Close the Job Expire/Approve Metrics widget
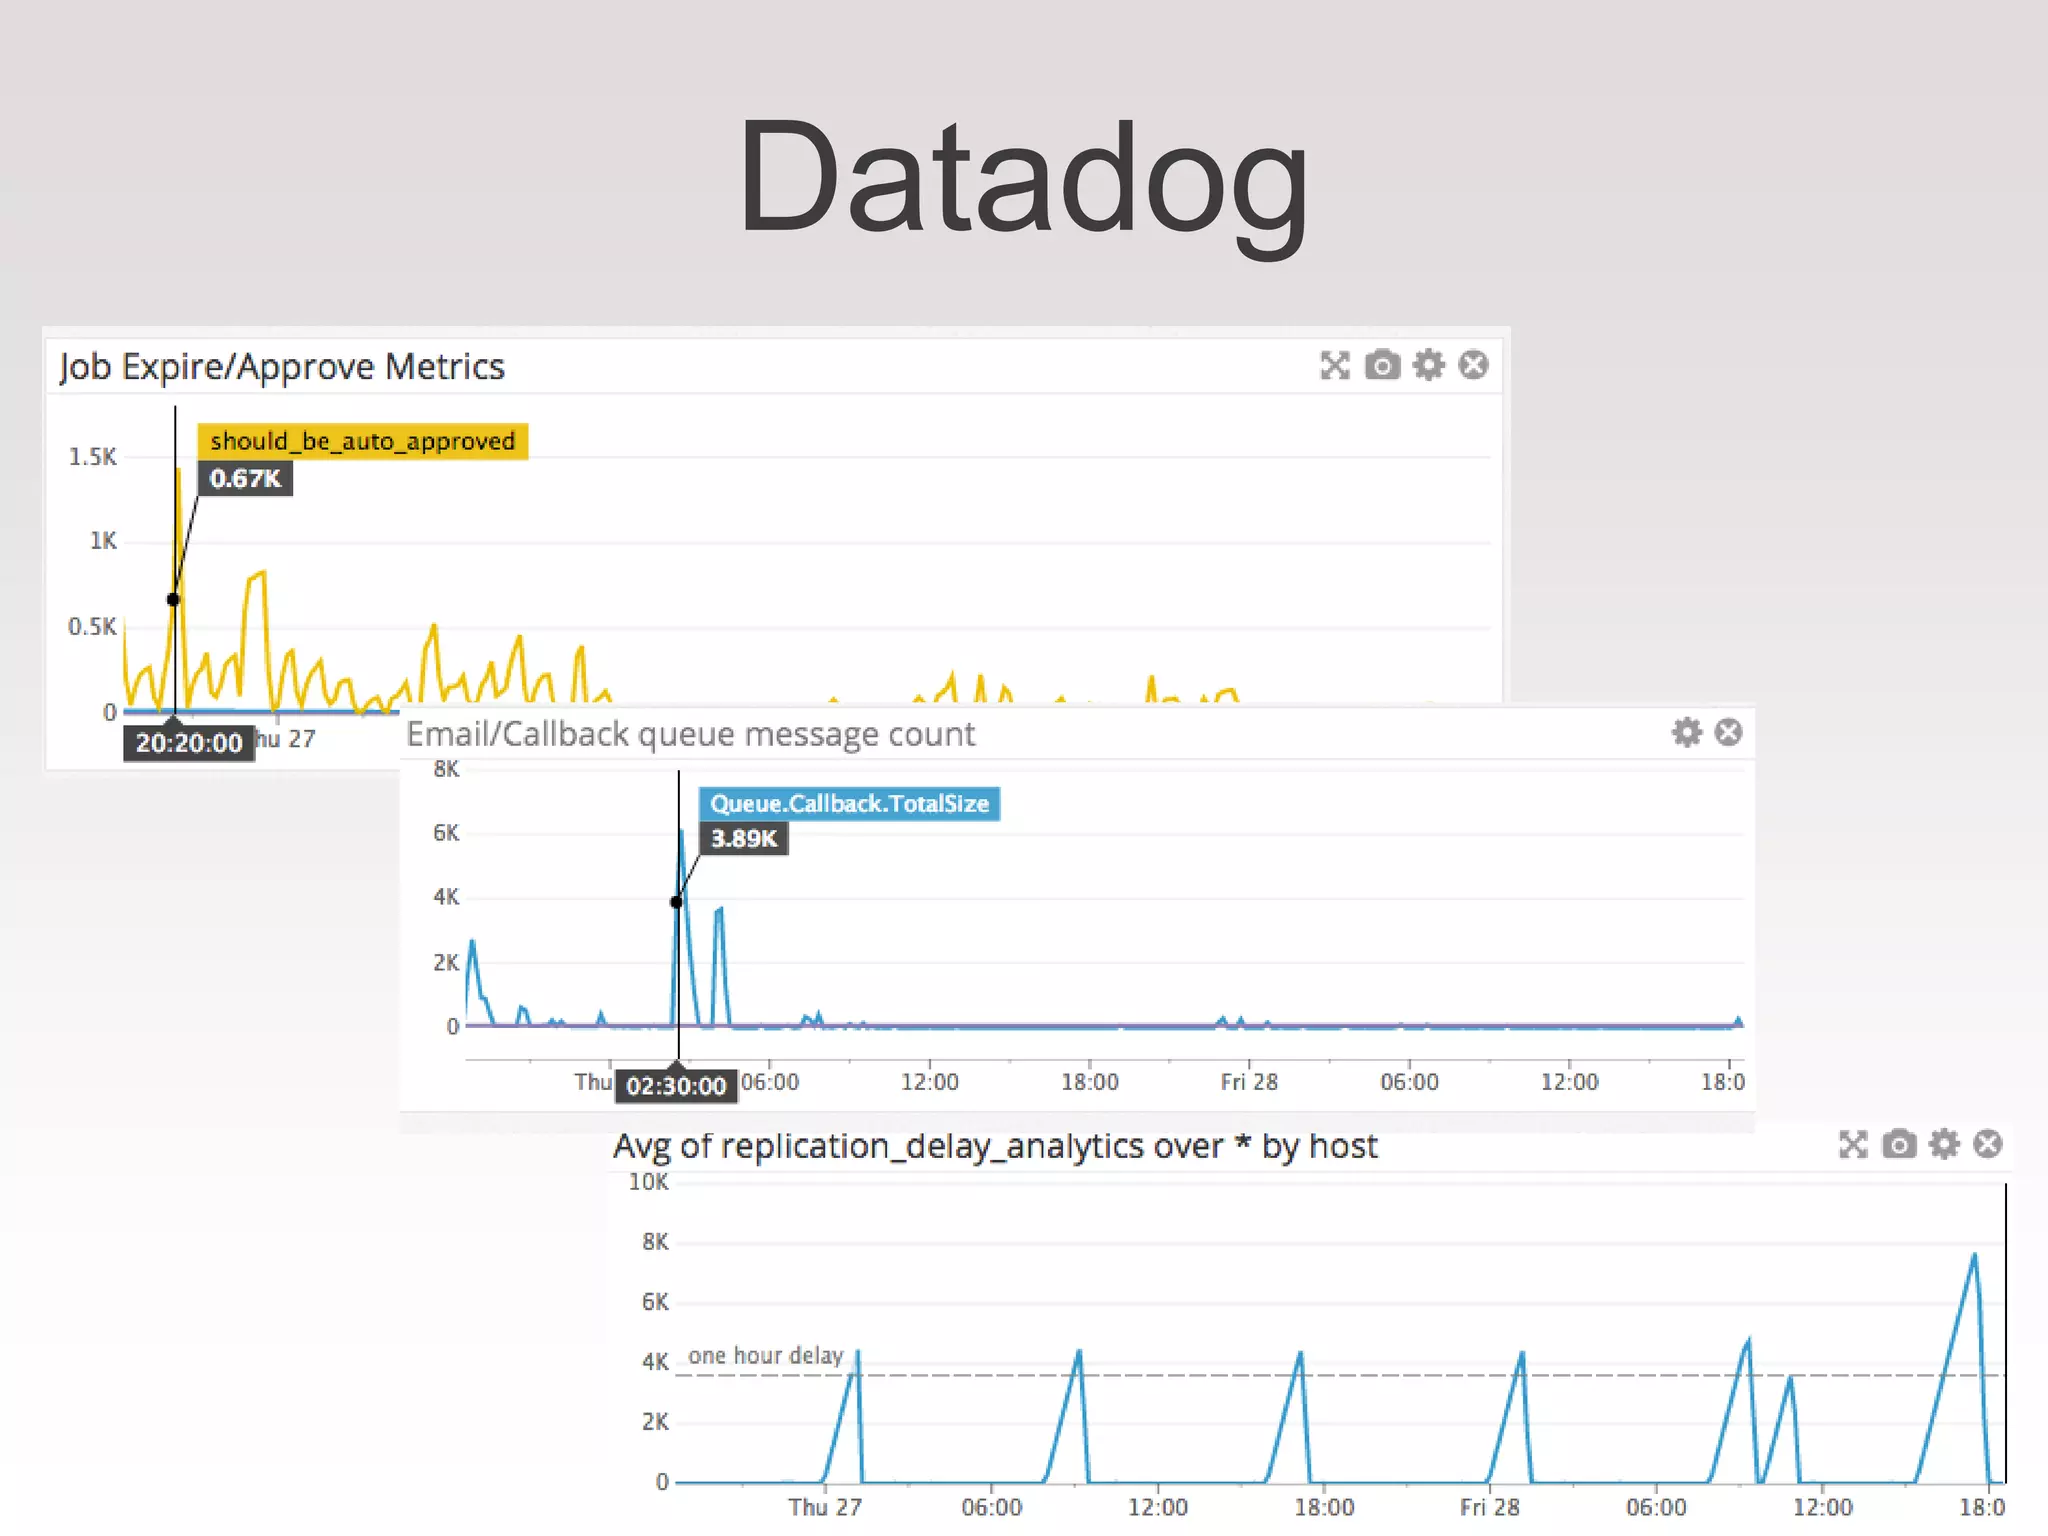 pos(1473,365)
